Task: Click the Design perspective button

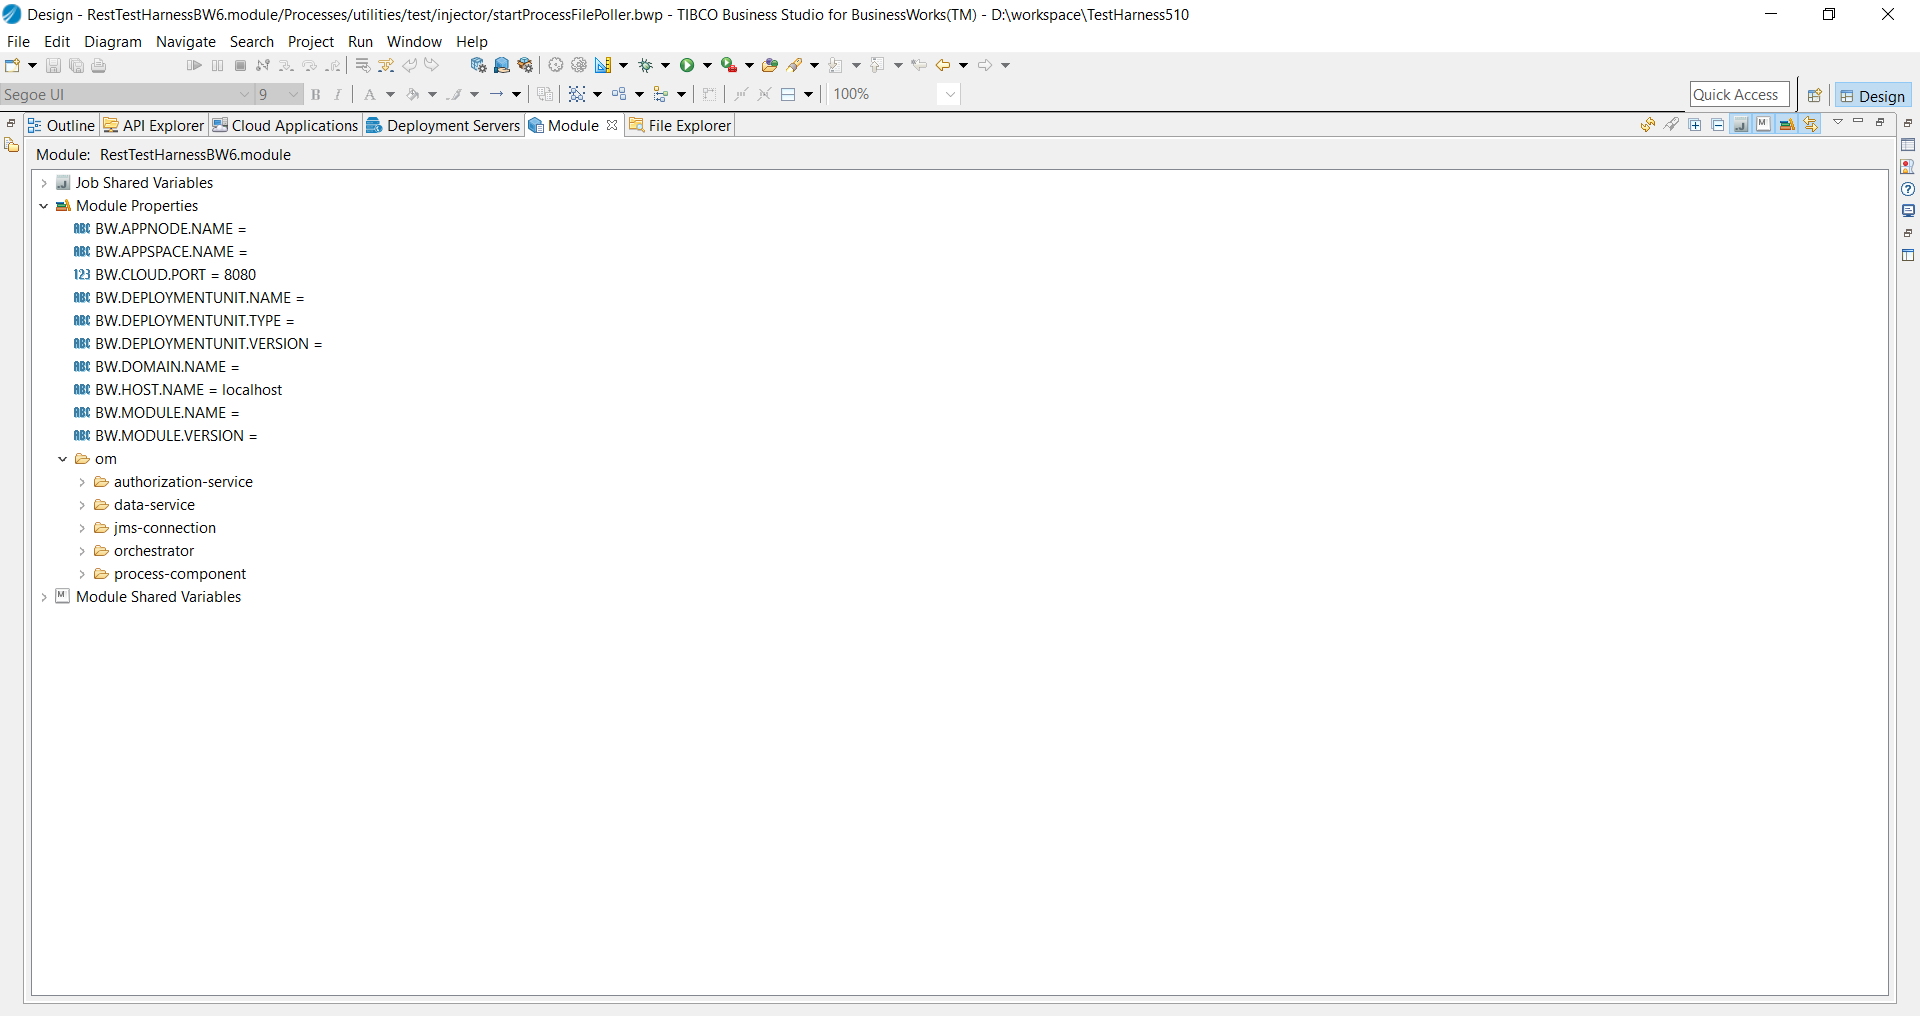Action: click(x=1873, y=96)
